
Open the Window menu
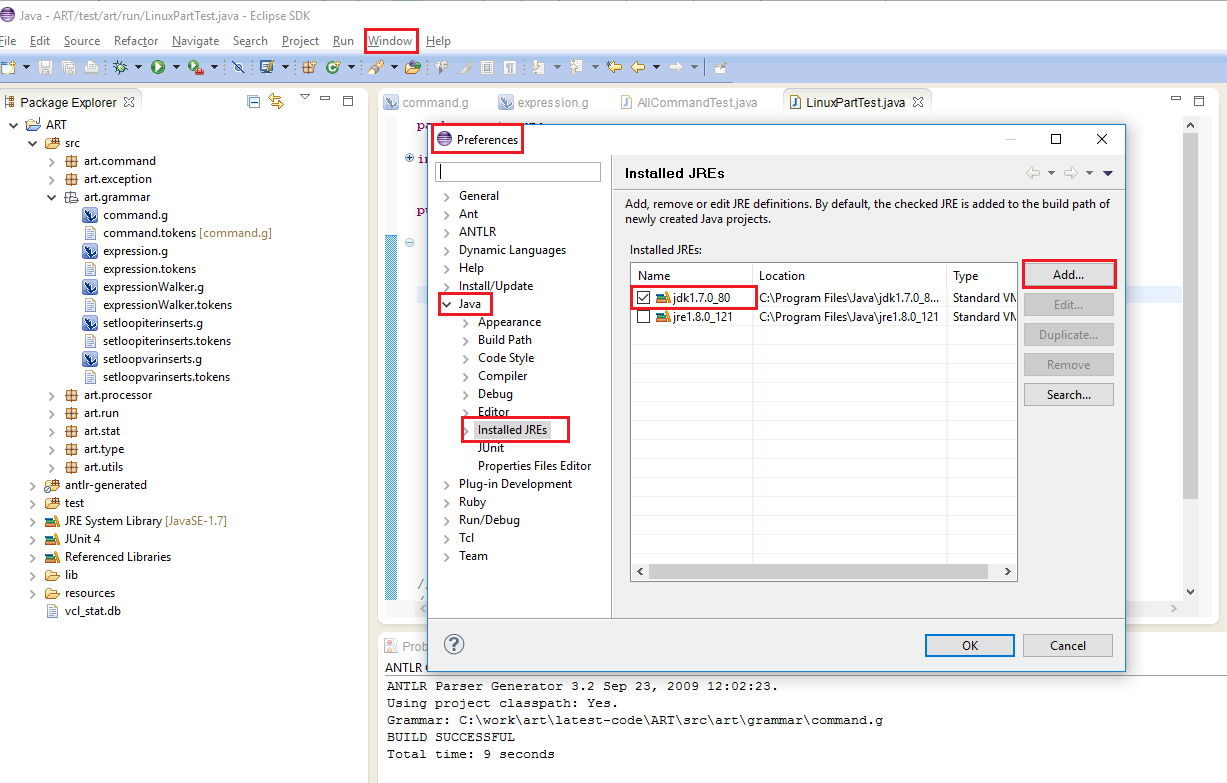pyautogui.click(x=390, y=41)
